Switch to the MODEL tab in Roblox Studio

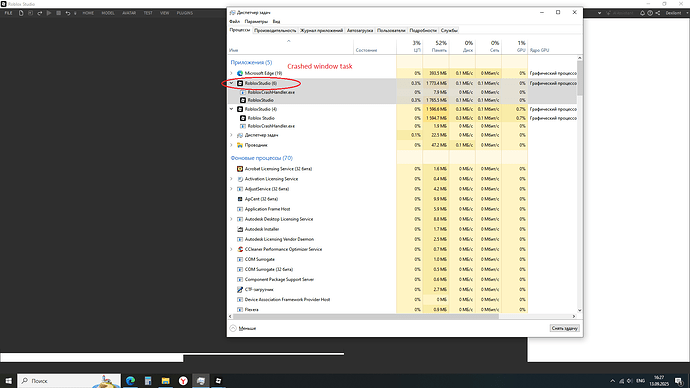pyautogui.click(x=108, y=13)
